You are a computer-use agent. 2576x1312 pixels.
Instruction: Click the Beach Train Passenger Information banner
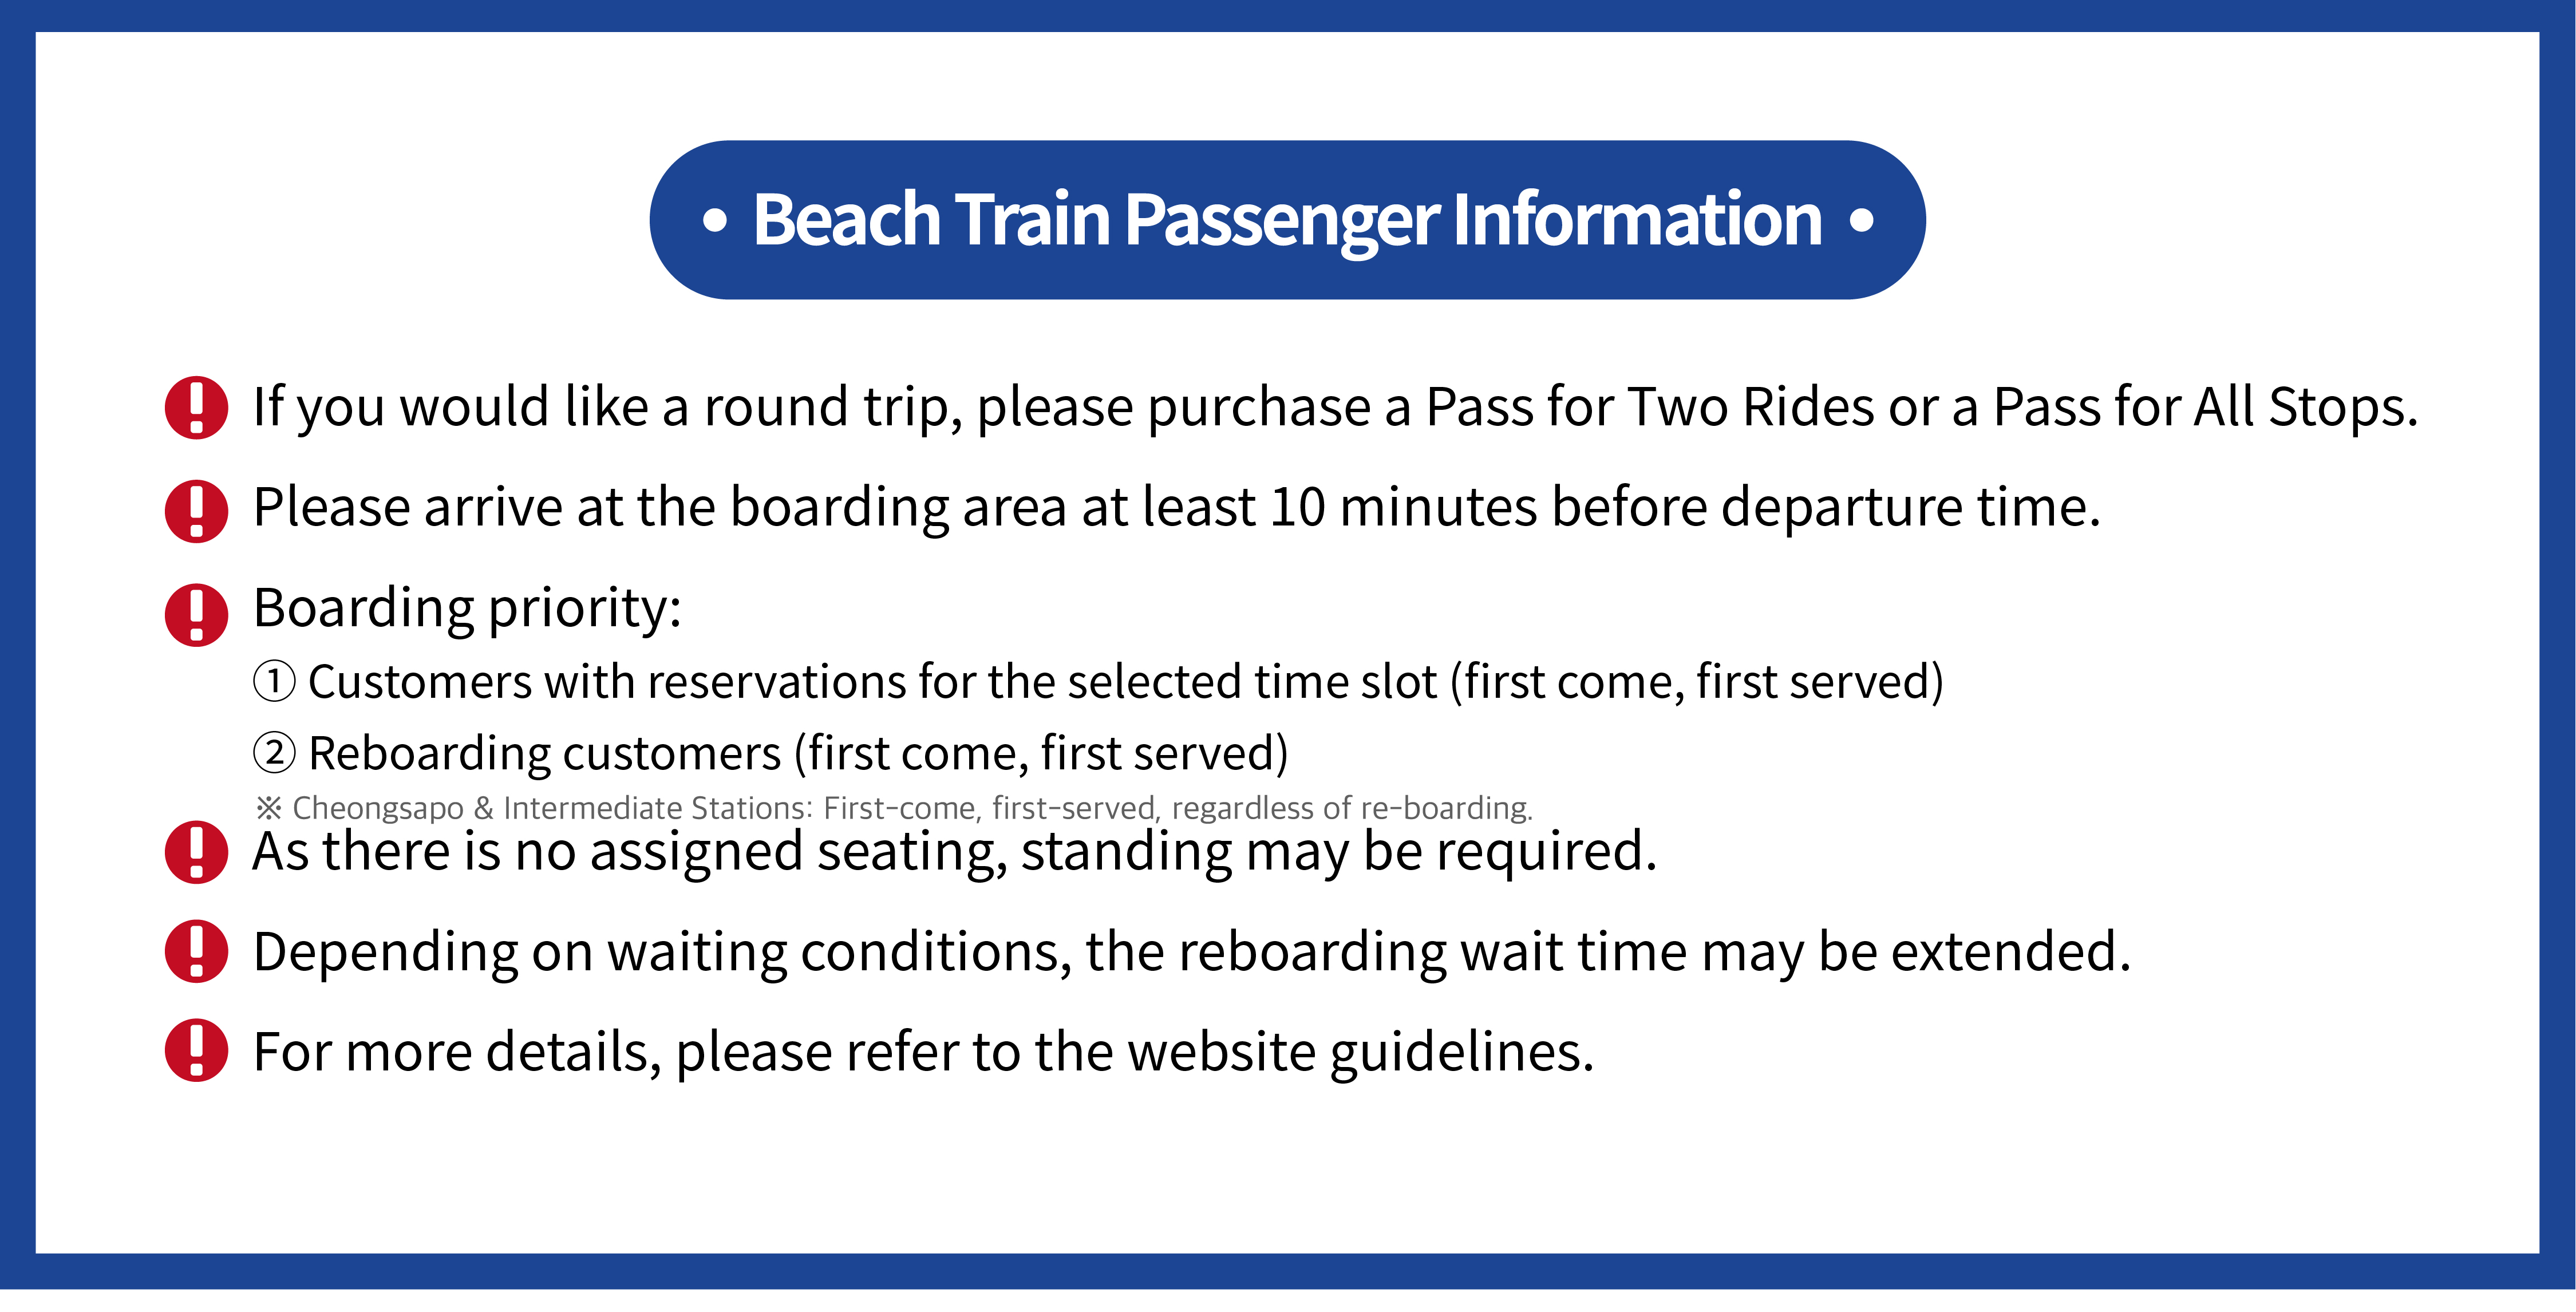1287,220
